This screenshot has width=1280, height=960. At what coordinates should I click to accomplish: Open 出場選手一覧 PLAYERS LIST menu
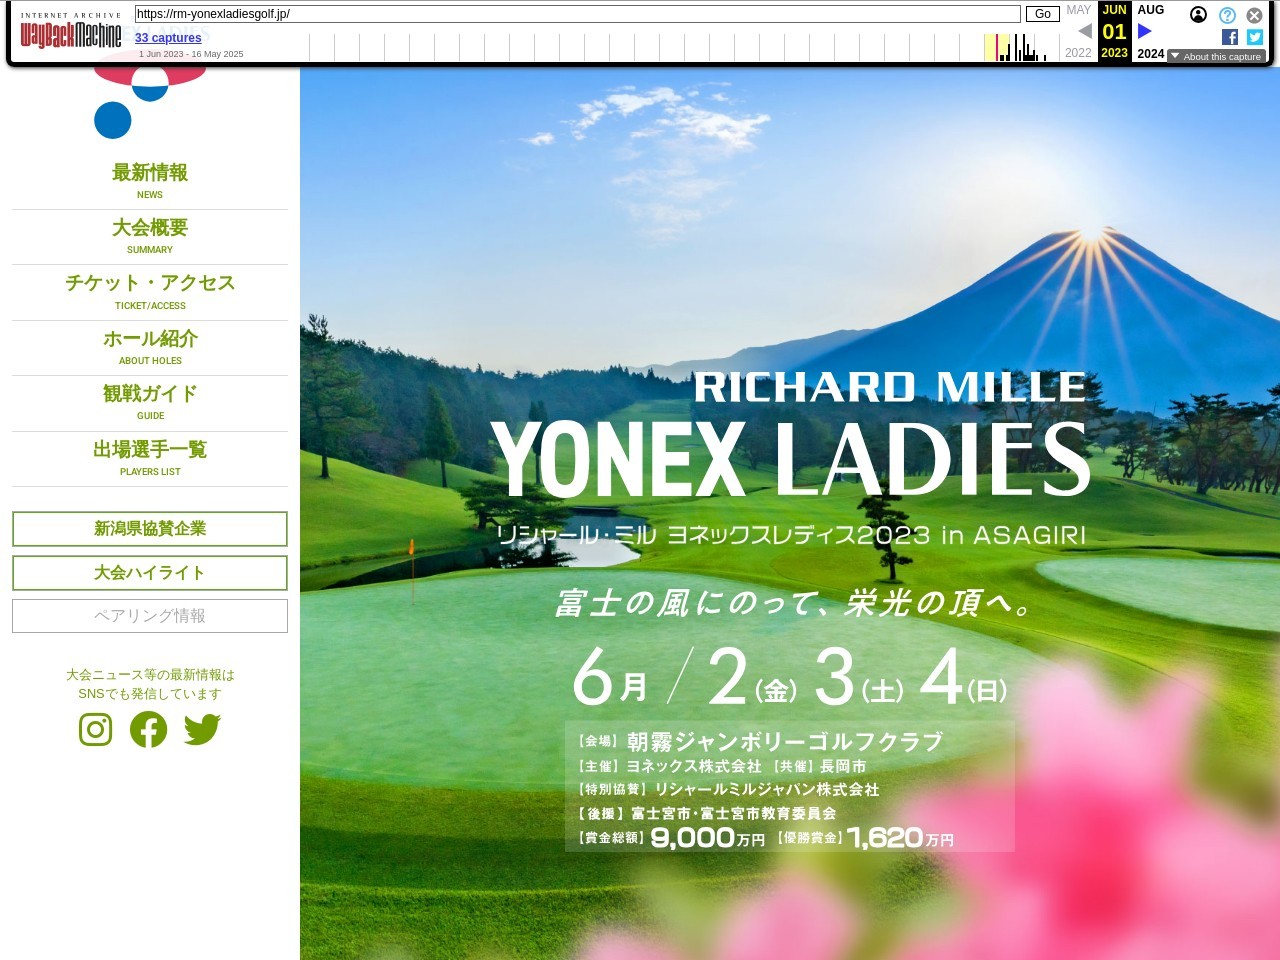pos(150,459)
